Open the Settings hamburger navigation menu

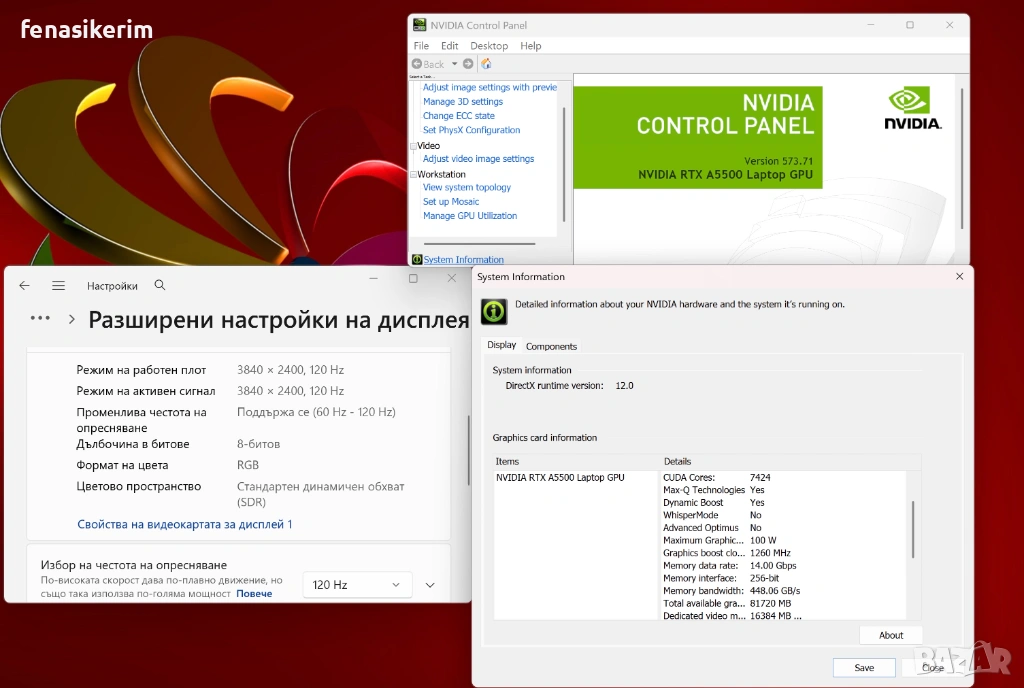pos(58,286)
